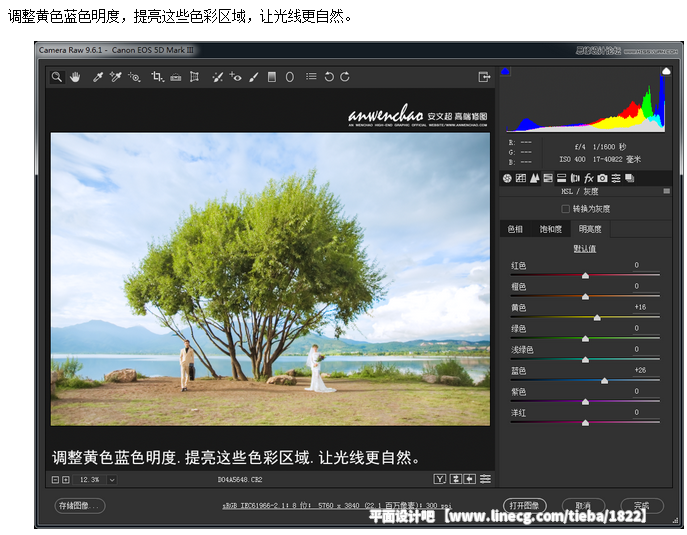
Task: Select the Zoom tool
Action: [x=57, y=77]
